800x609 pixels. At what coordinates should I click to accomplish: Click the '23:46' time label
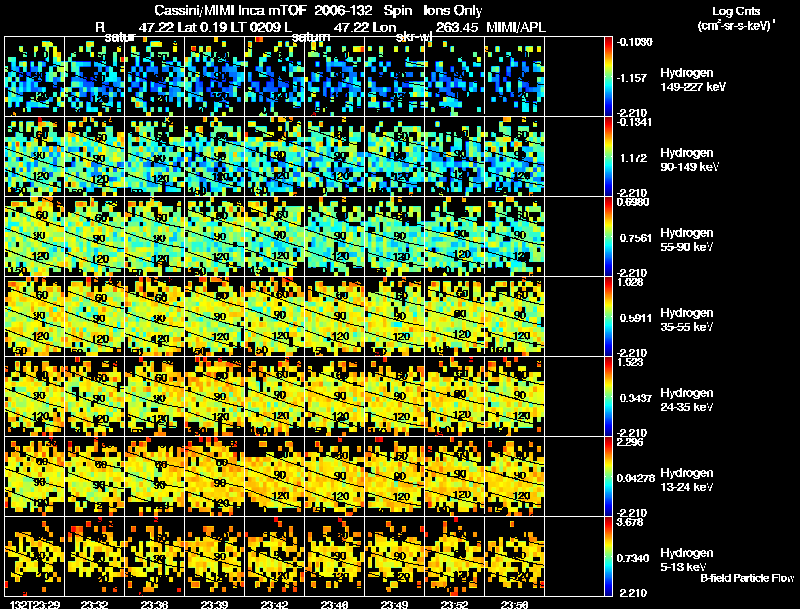coord(335,604)
